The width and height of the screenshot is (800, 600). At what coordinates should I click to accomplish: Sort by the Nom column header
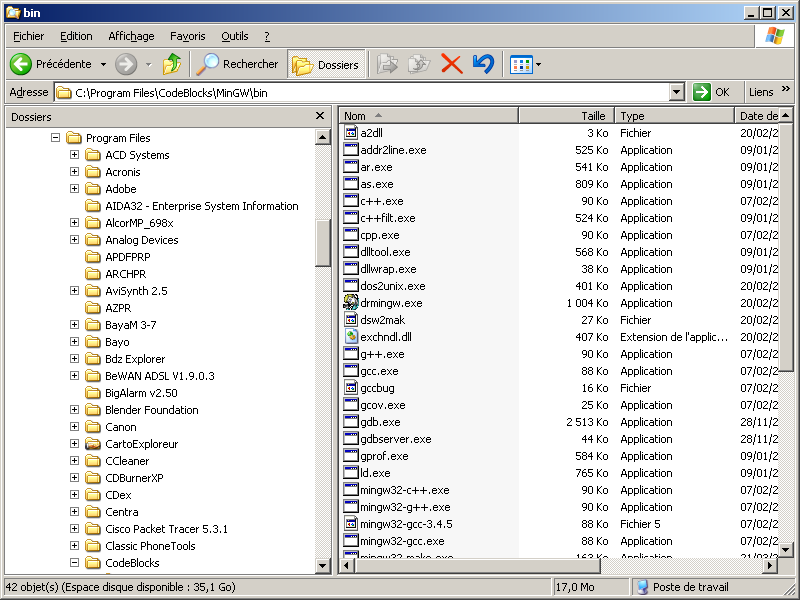tap(429, 116)
